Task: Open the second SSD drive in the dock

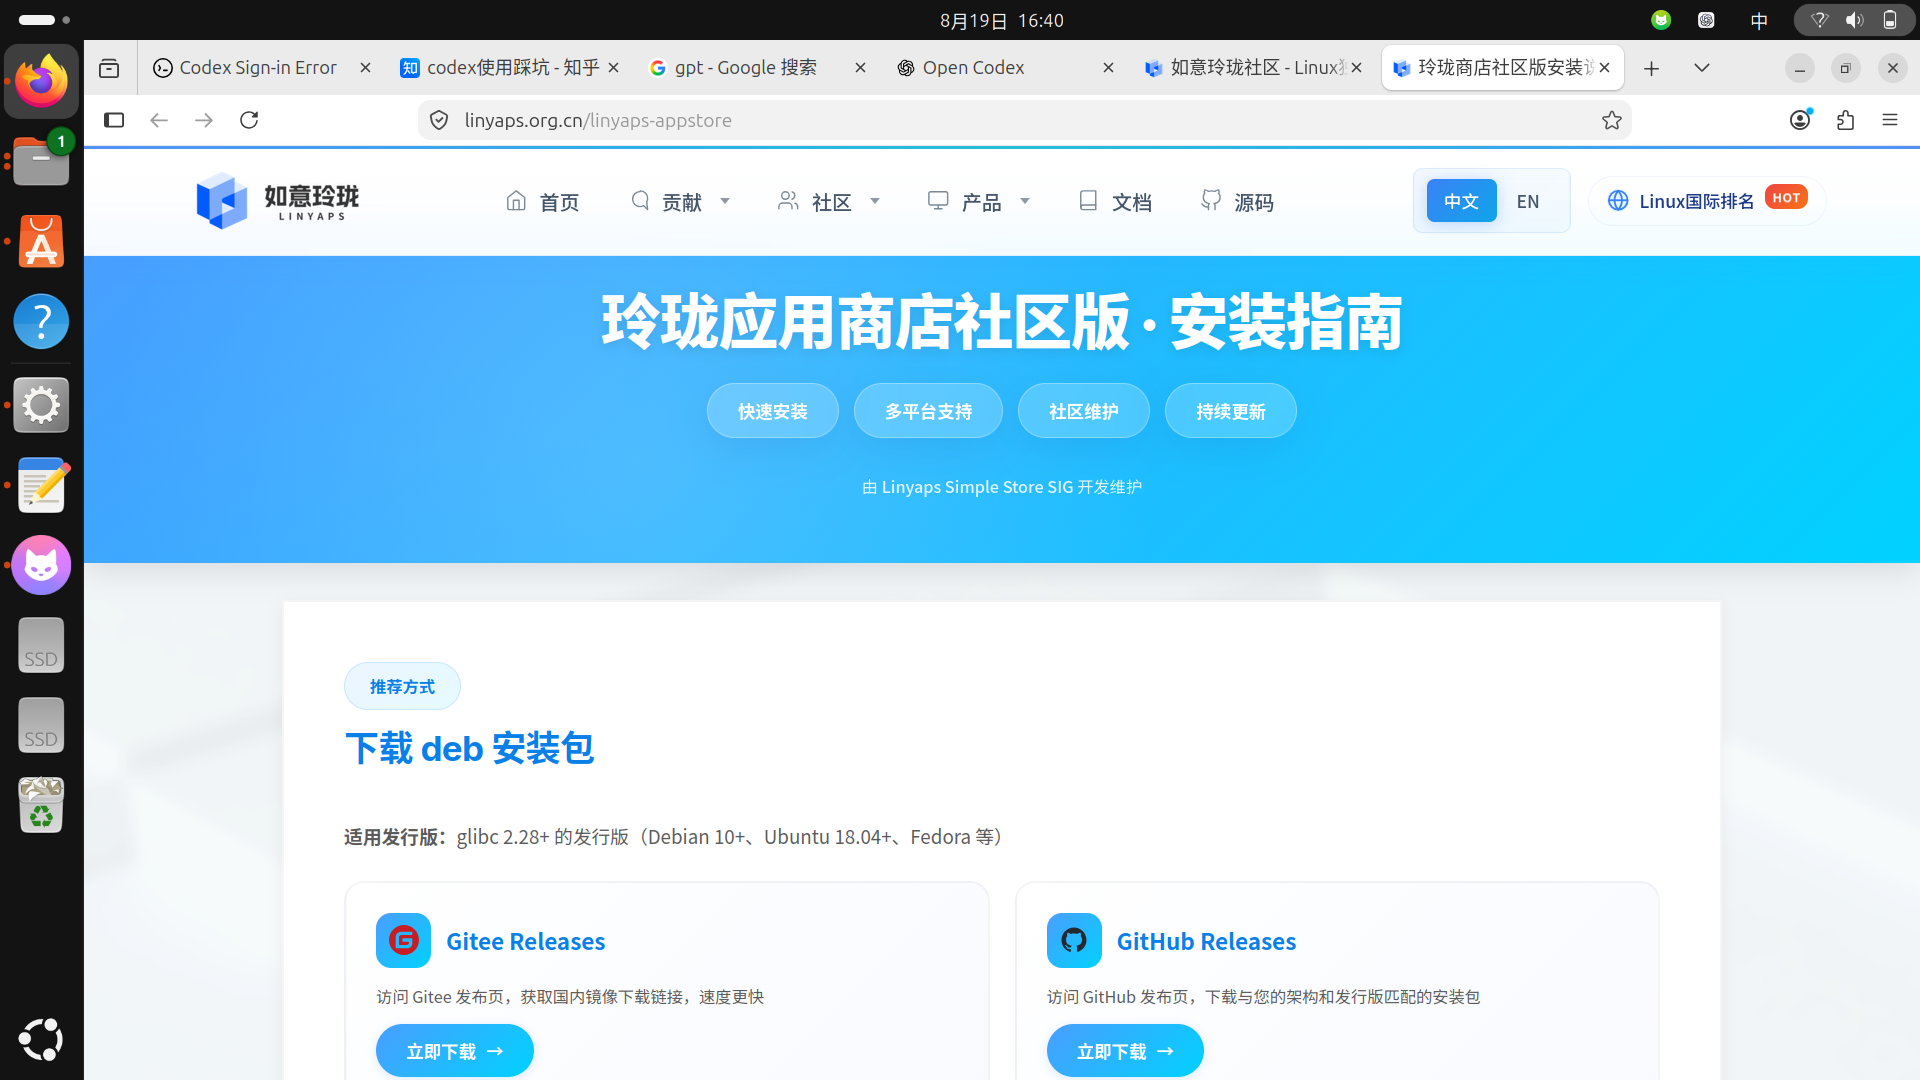Action: tap(41, 725)
